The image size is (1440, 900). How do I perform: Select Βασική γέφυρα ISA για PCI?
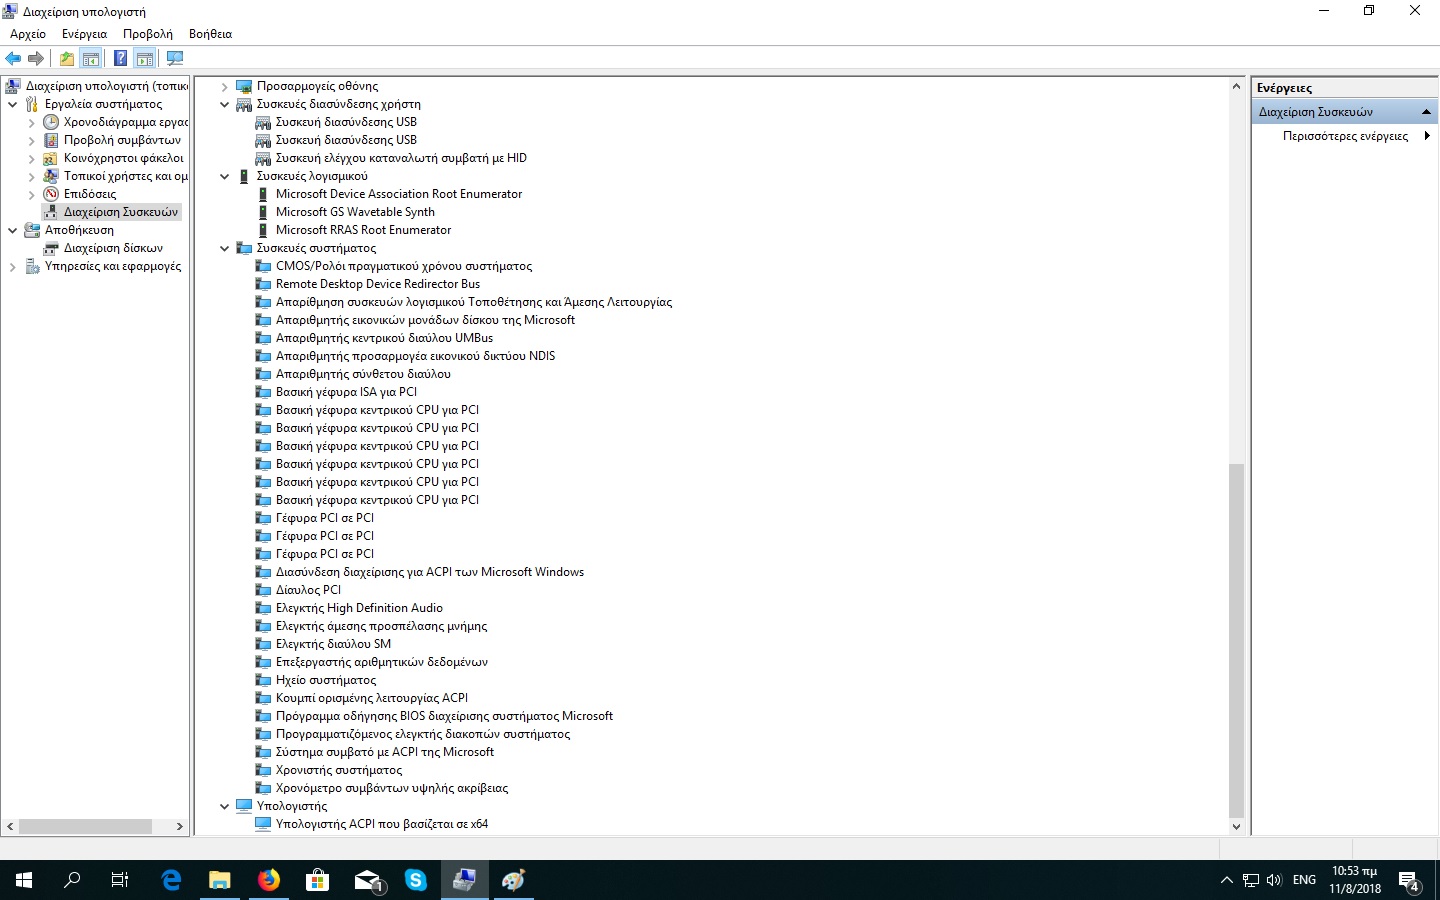346,392
